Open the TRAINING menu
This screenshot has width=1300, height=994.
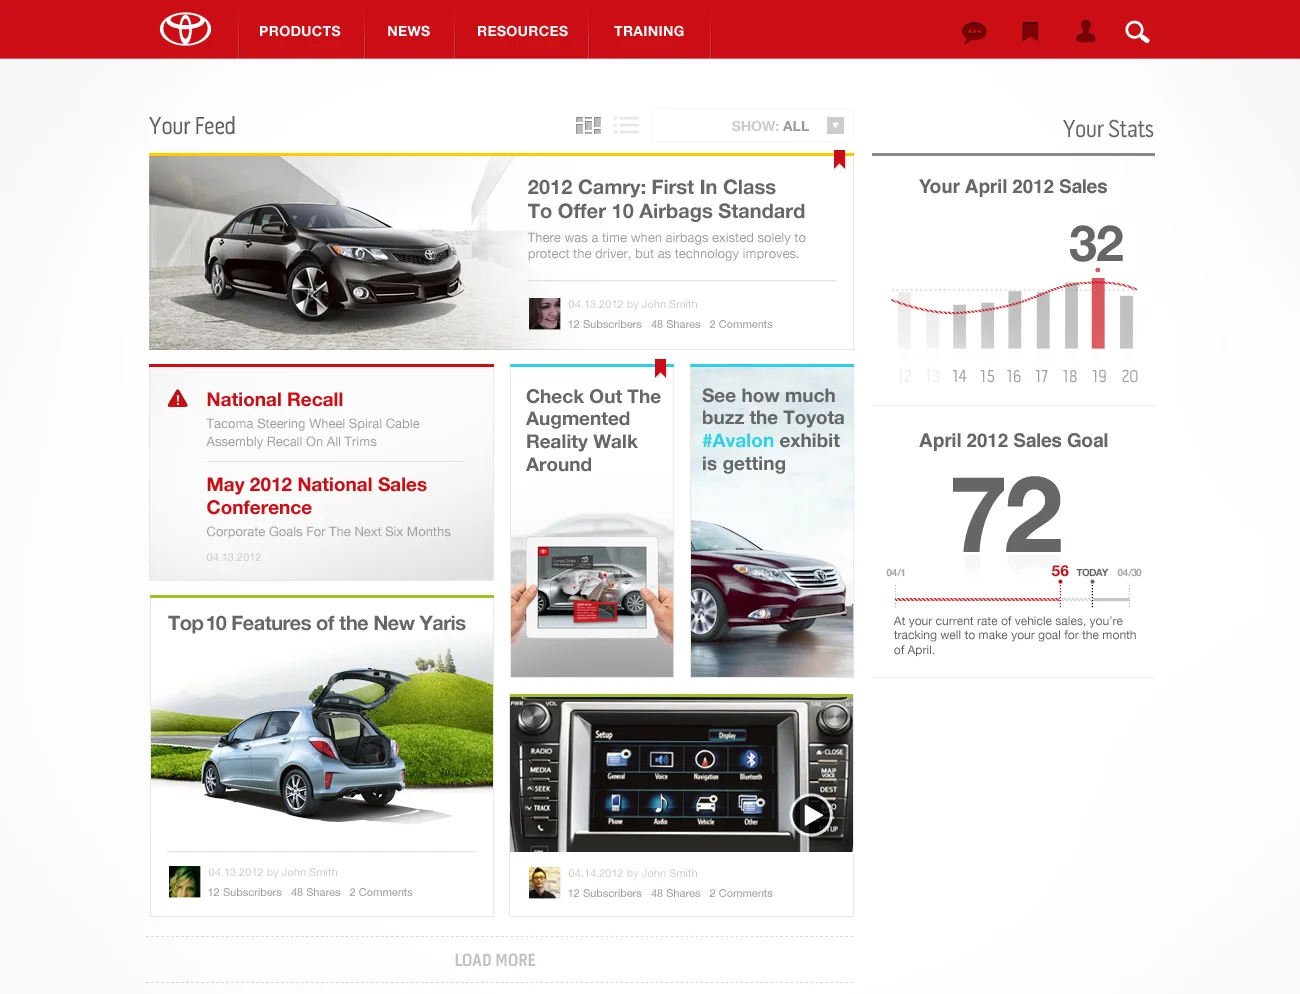click(x=649, y=31)
